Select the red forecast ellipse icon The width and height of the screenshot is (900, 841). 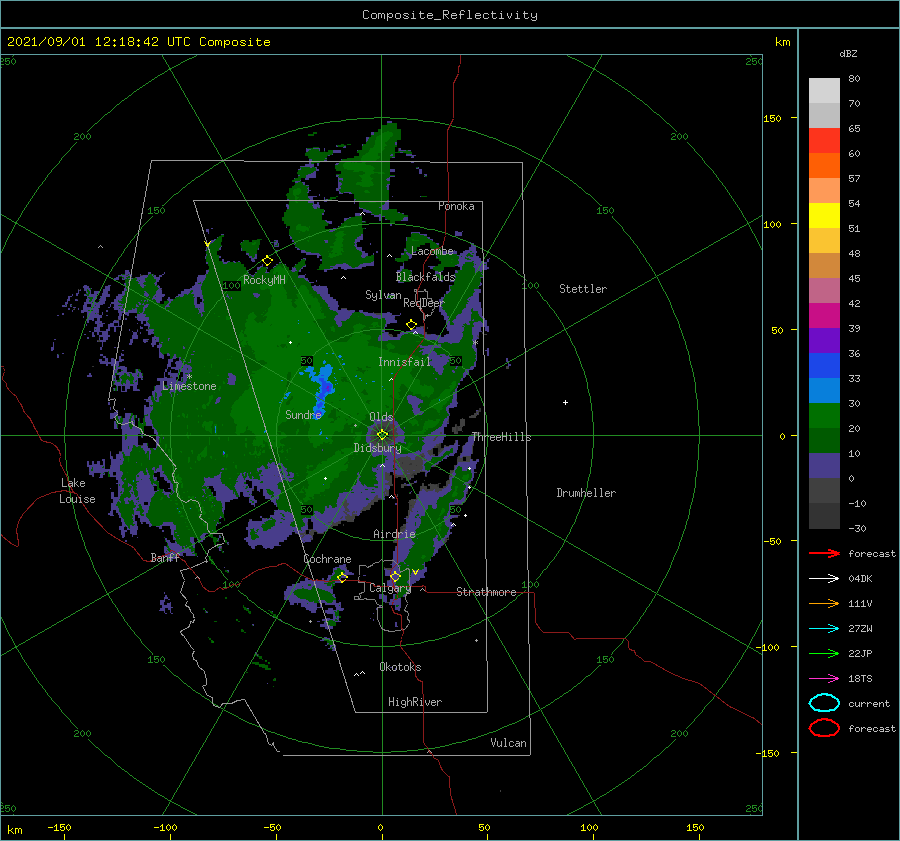point(824,728)
